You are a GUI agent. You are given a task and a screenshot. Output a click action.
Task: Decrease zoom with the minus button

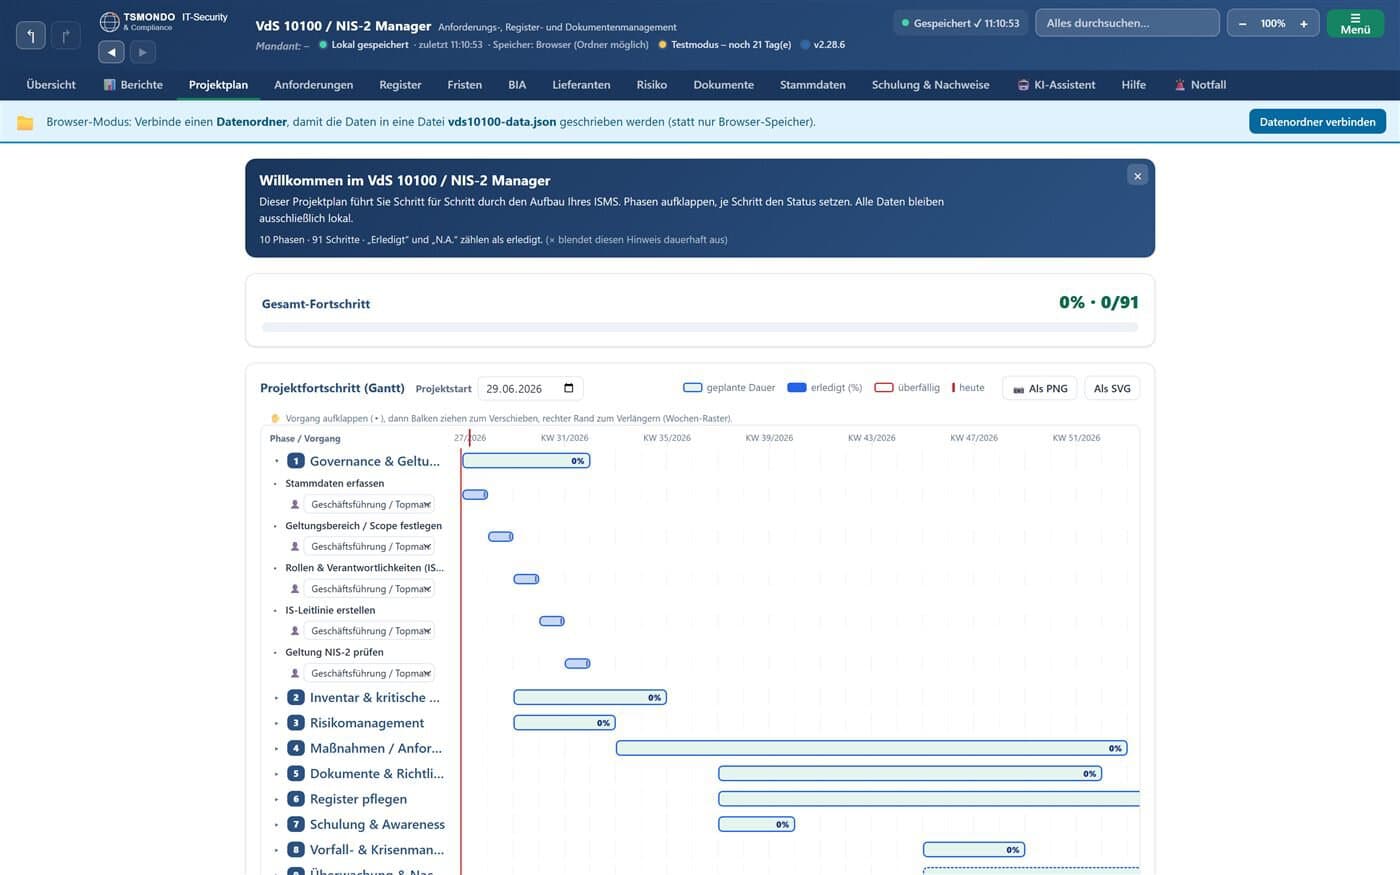click(1242, 23)
